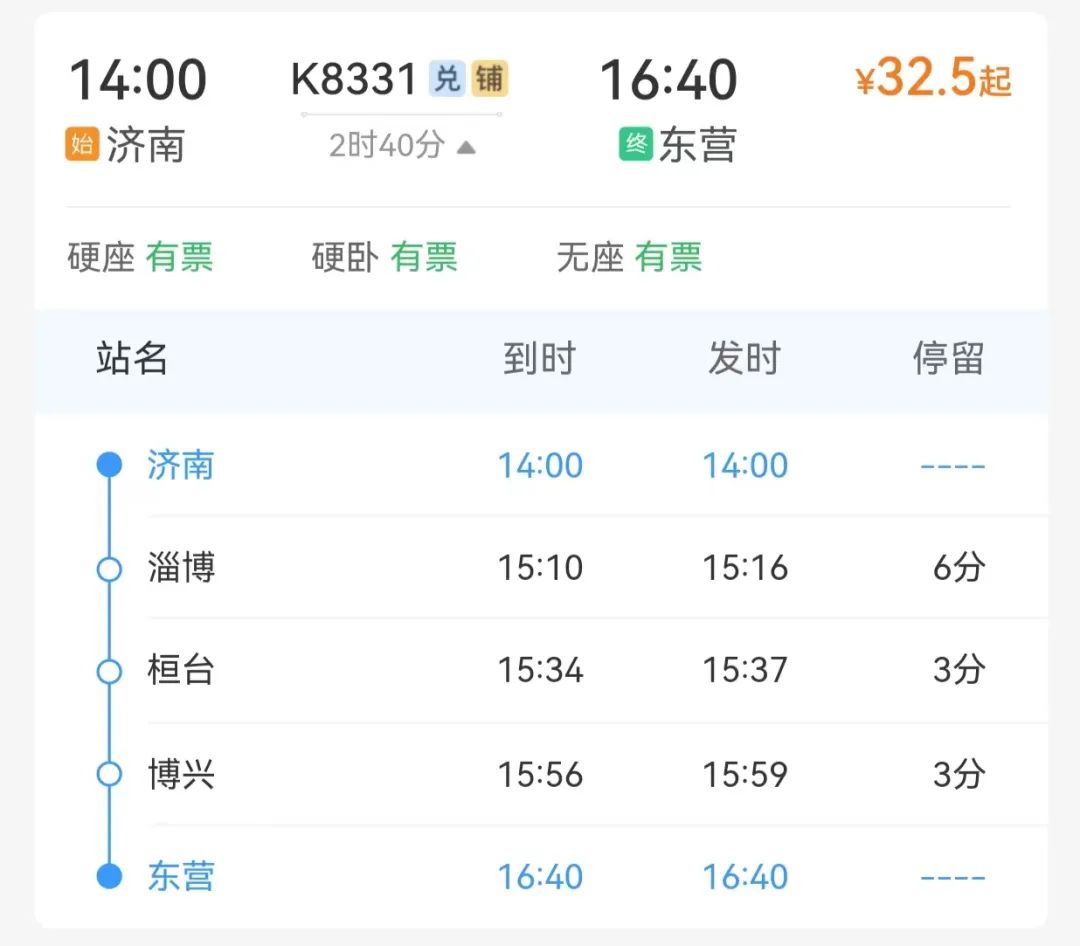Select the filled 东营 timeline dot
This screenshot has width=1080, height=946.
[110, 876]
